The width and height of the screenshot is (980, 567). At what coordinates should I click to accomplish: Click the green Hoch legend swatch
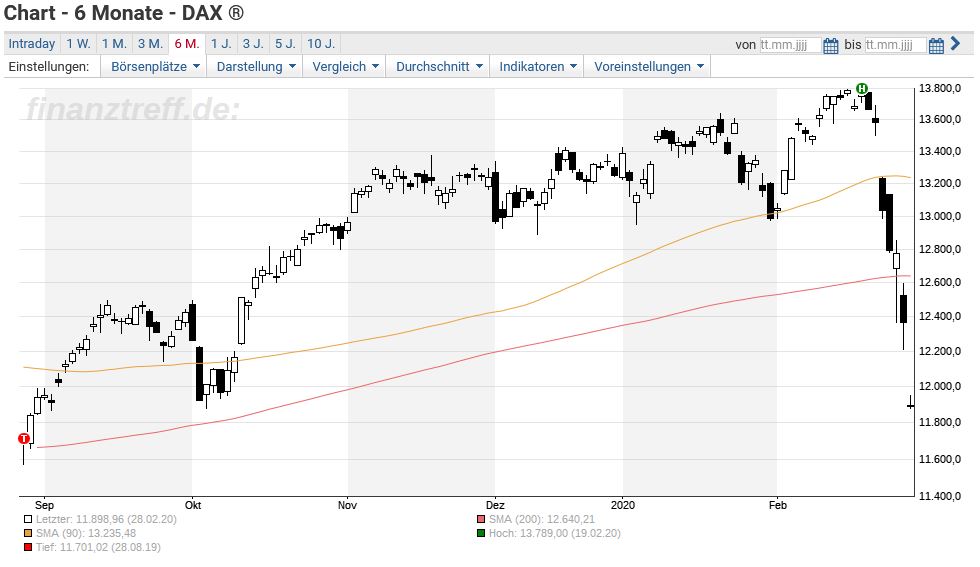tap(481, 534)
